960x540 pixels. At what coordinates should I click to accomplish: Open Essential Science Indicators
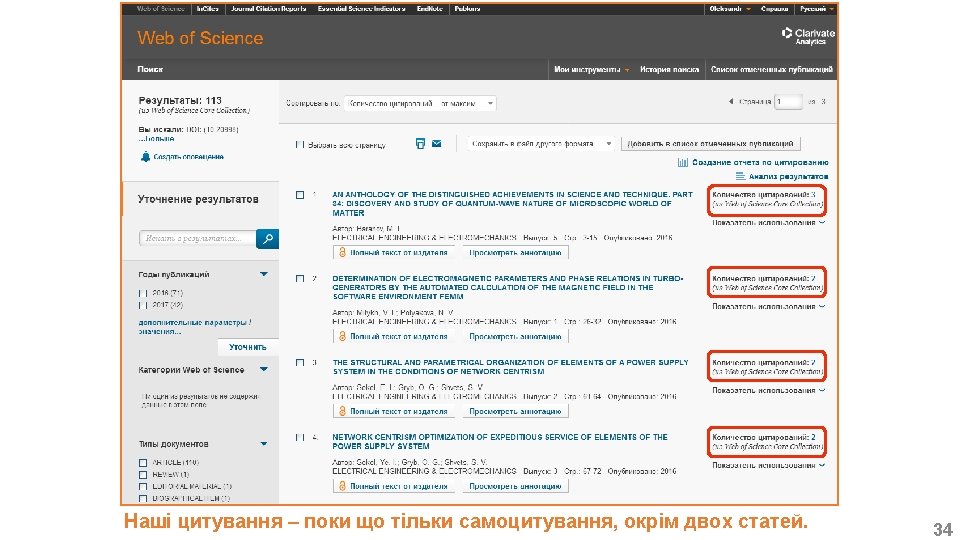pos(361,9)
